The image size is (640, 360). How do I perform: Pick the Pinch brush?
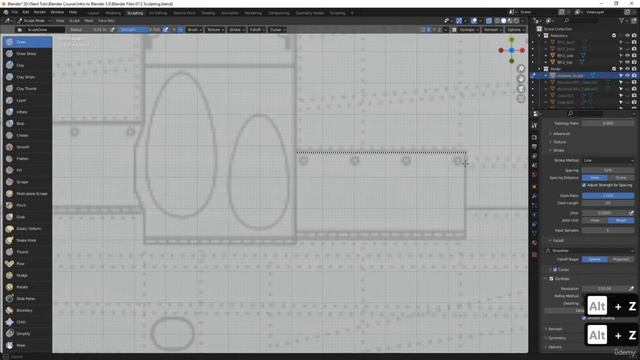(27, 205)
